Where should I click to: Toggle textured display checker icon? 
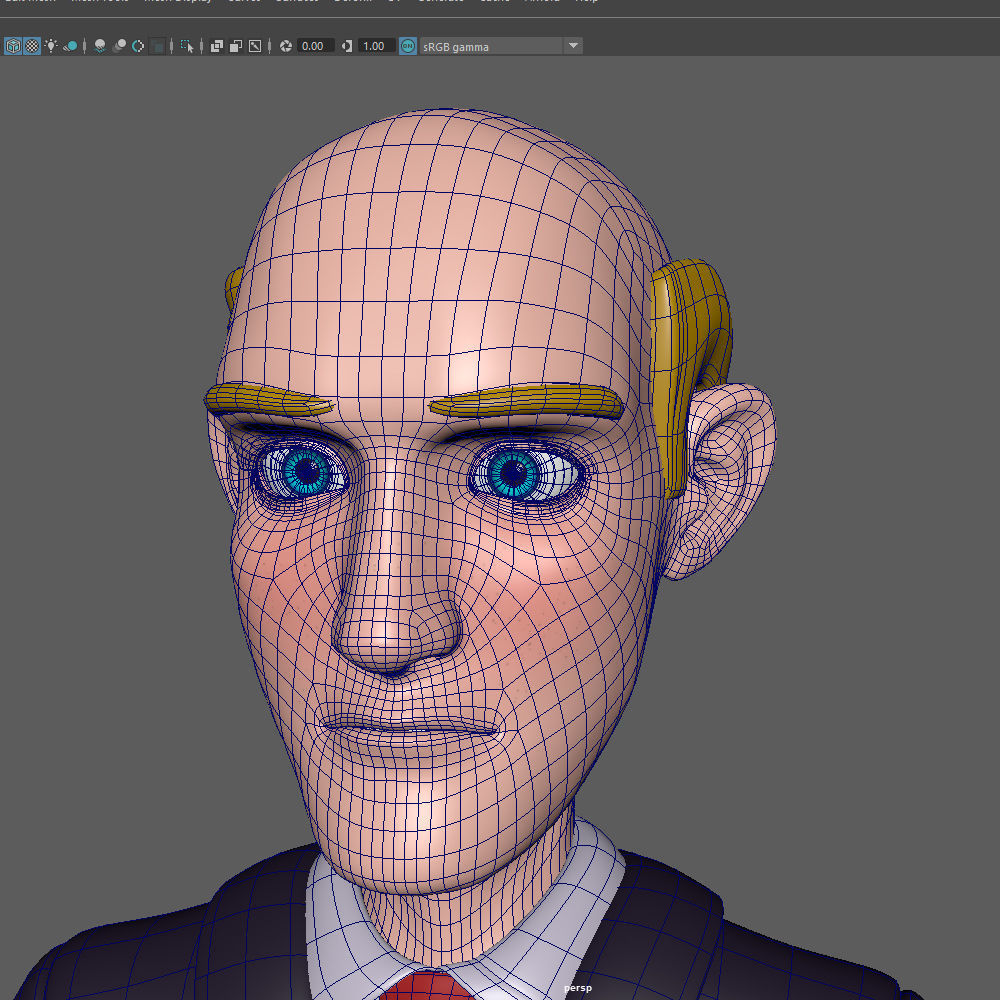32,46
